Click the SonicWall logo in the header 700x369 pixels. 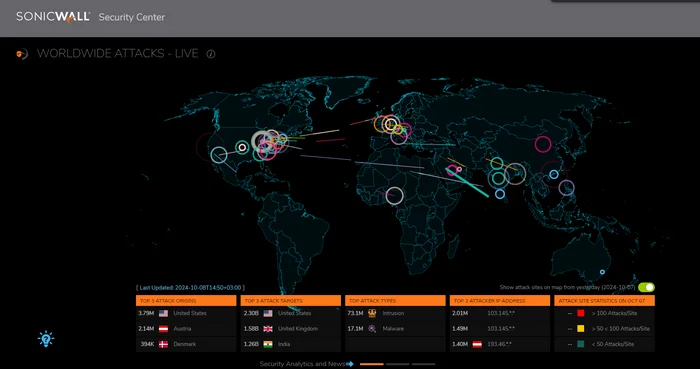53,17
